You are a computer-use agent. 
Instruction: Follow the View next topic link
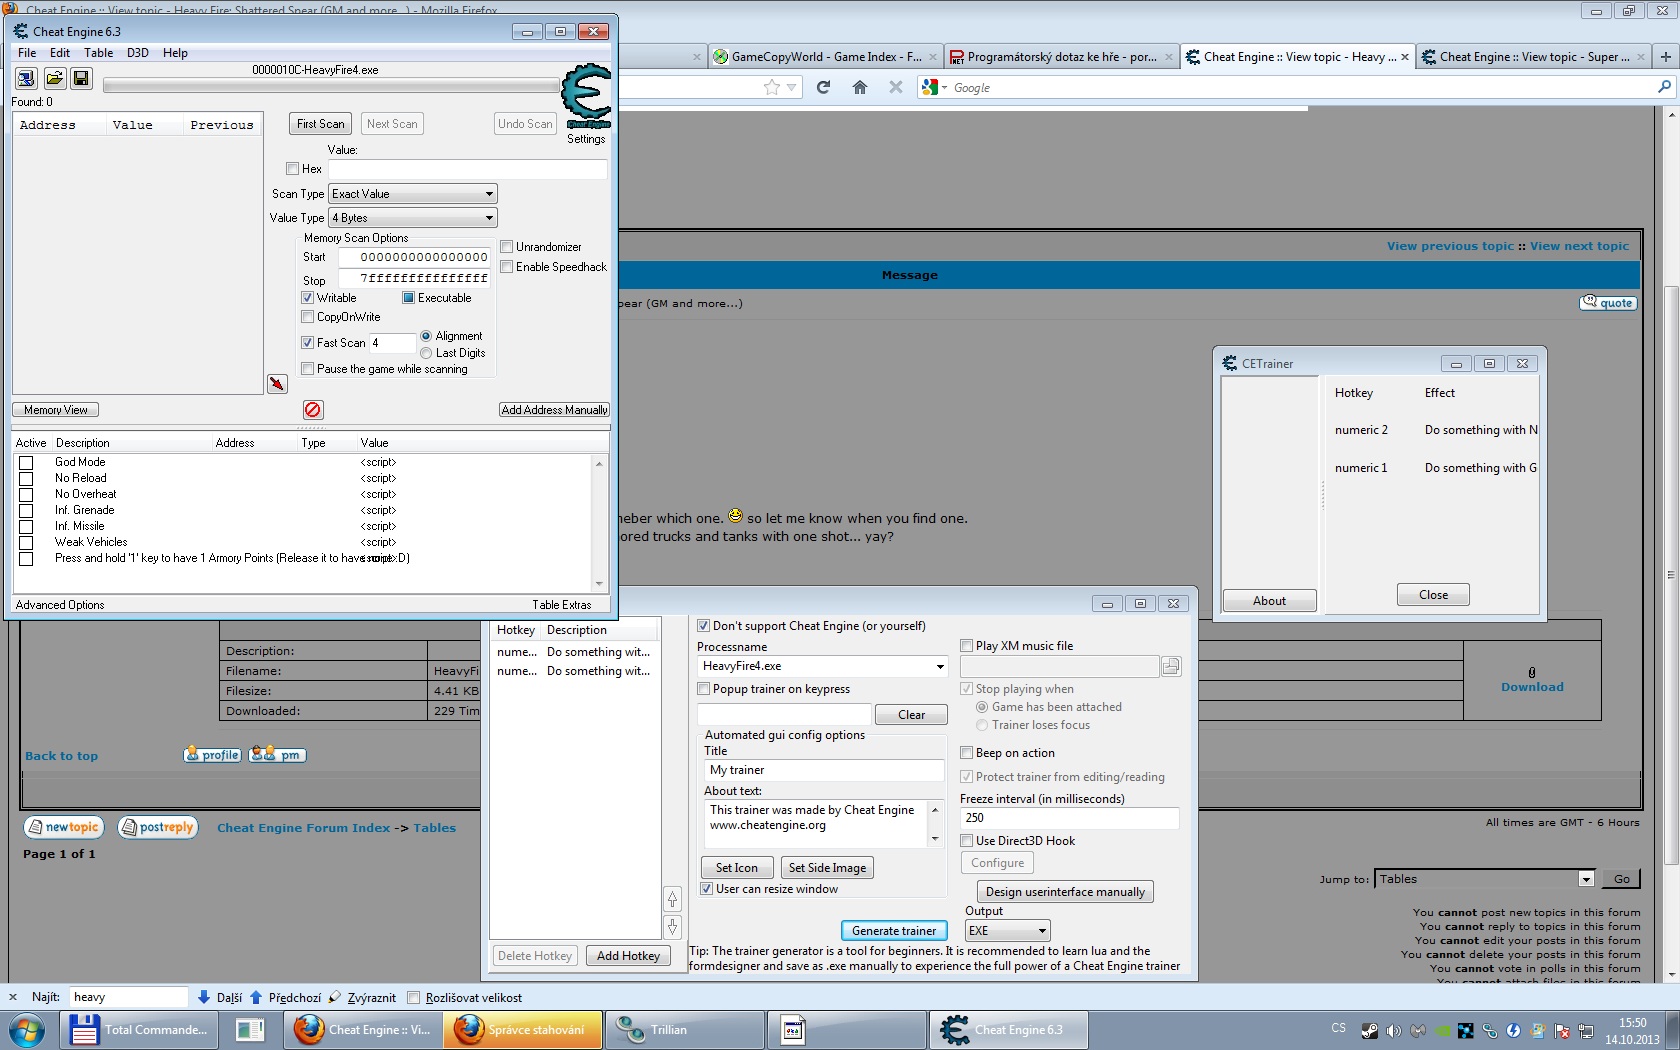coord(1579,246)
